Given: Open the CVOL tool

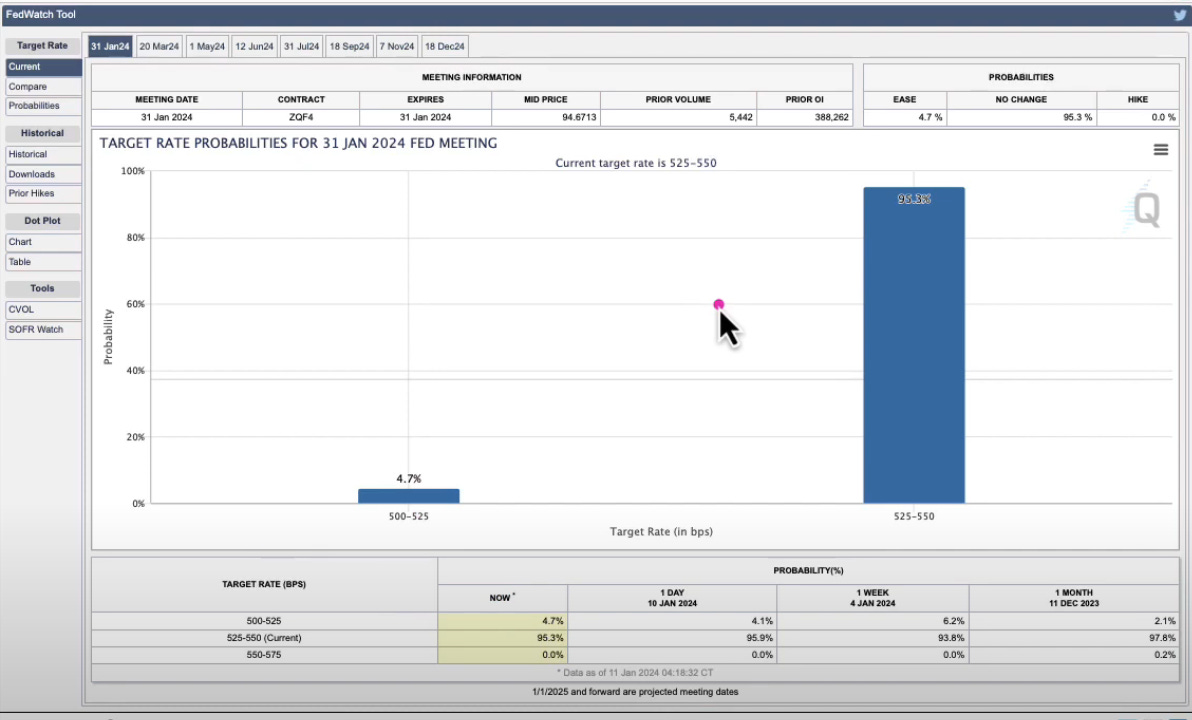Looking at the screenshot, I should 43,309.
